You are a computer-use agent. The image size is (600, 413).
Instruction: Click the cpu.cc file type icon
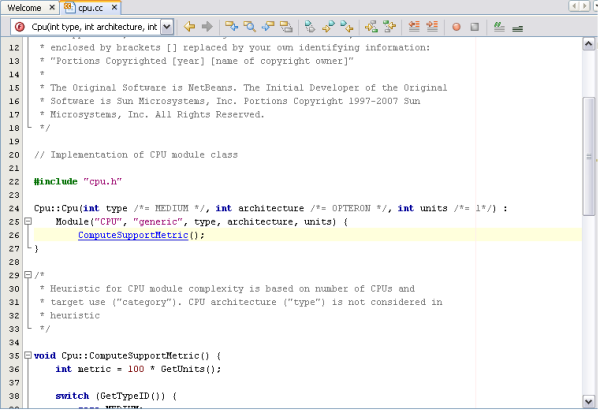click(x=69, y=7)
